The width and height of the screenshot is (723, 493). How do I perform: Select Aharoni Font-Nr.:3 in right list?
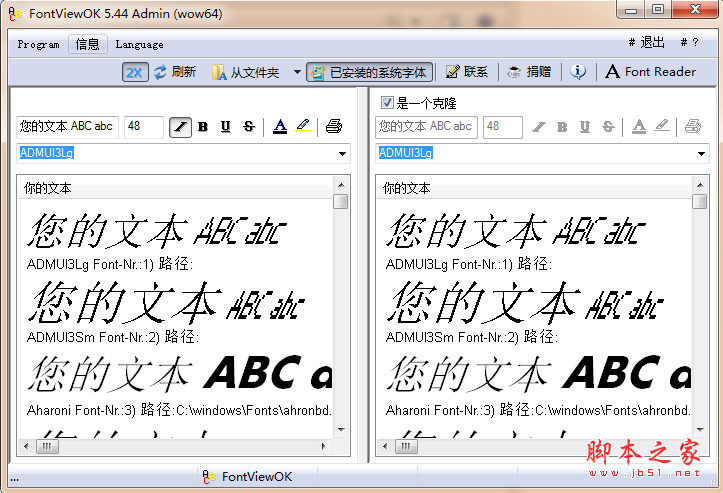[x=538, y=410]
